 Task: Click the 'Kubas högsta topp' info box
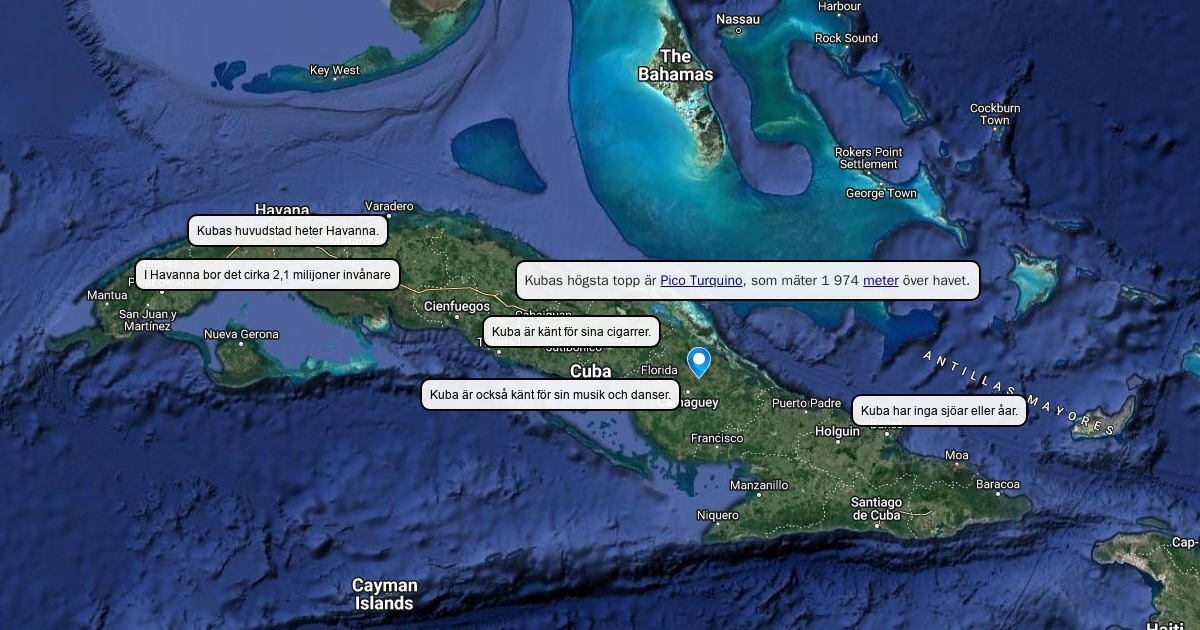tap(747, 281)
